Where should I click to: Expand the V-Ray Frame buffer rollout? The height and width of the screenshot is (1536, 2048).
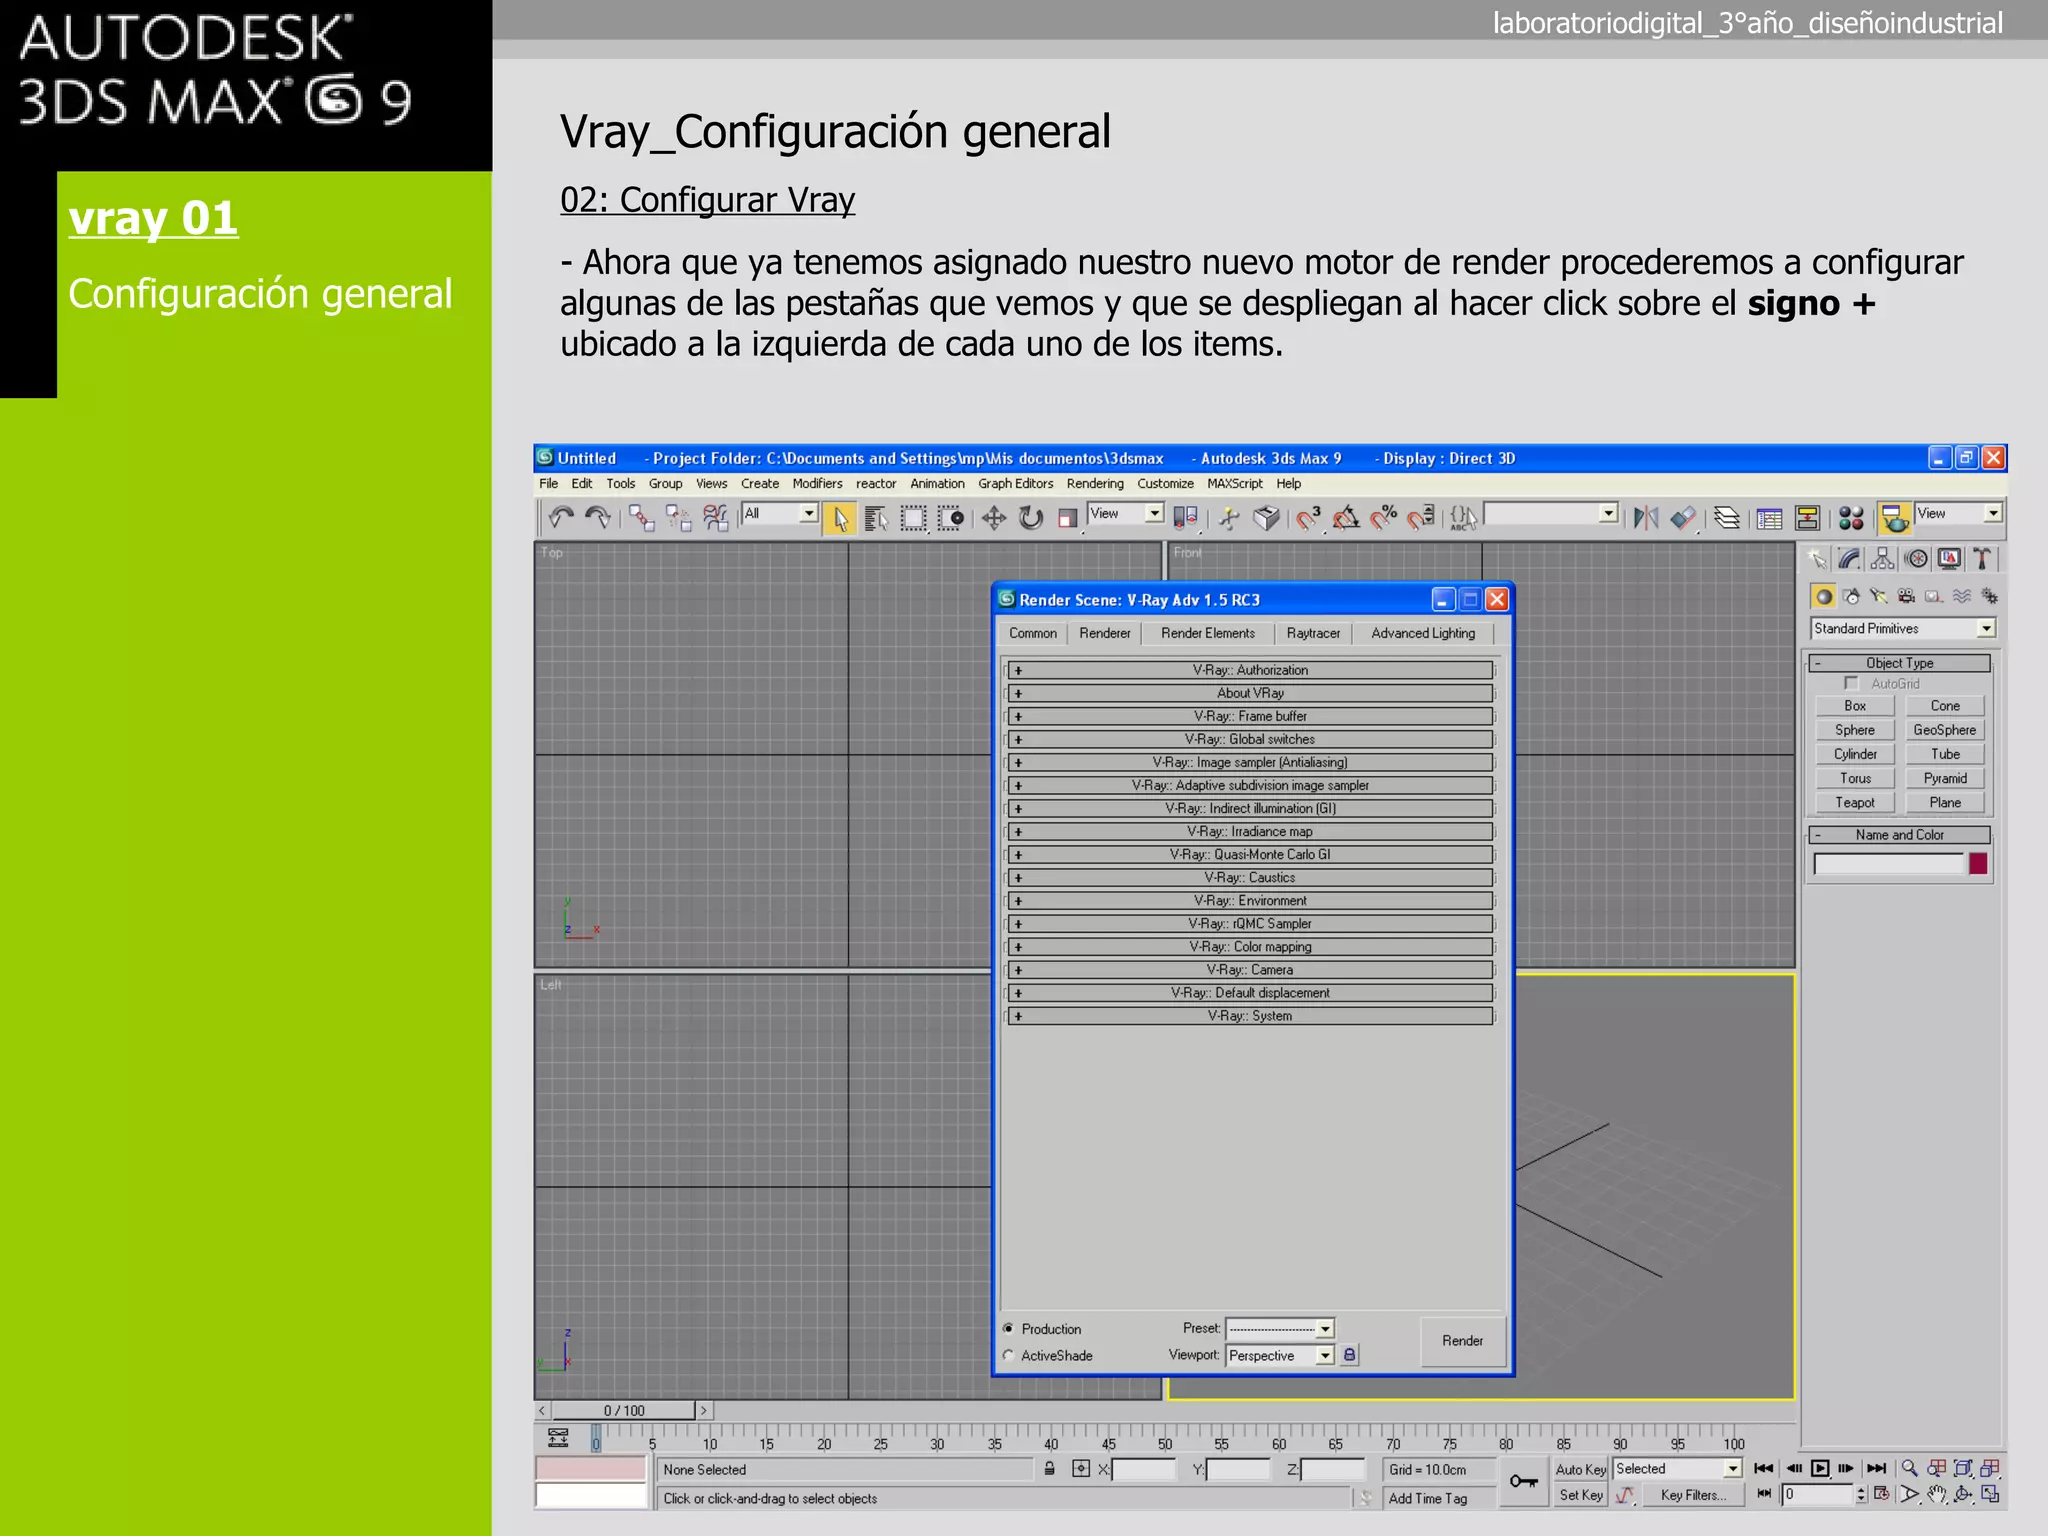click(x=1250, y=716)
